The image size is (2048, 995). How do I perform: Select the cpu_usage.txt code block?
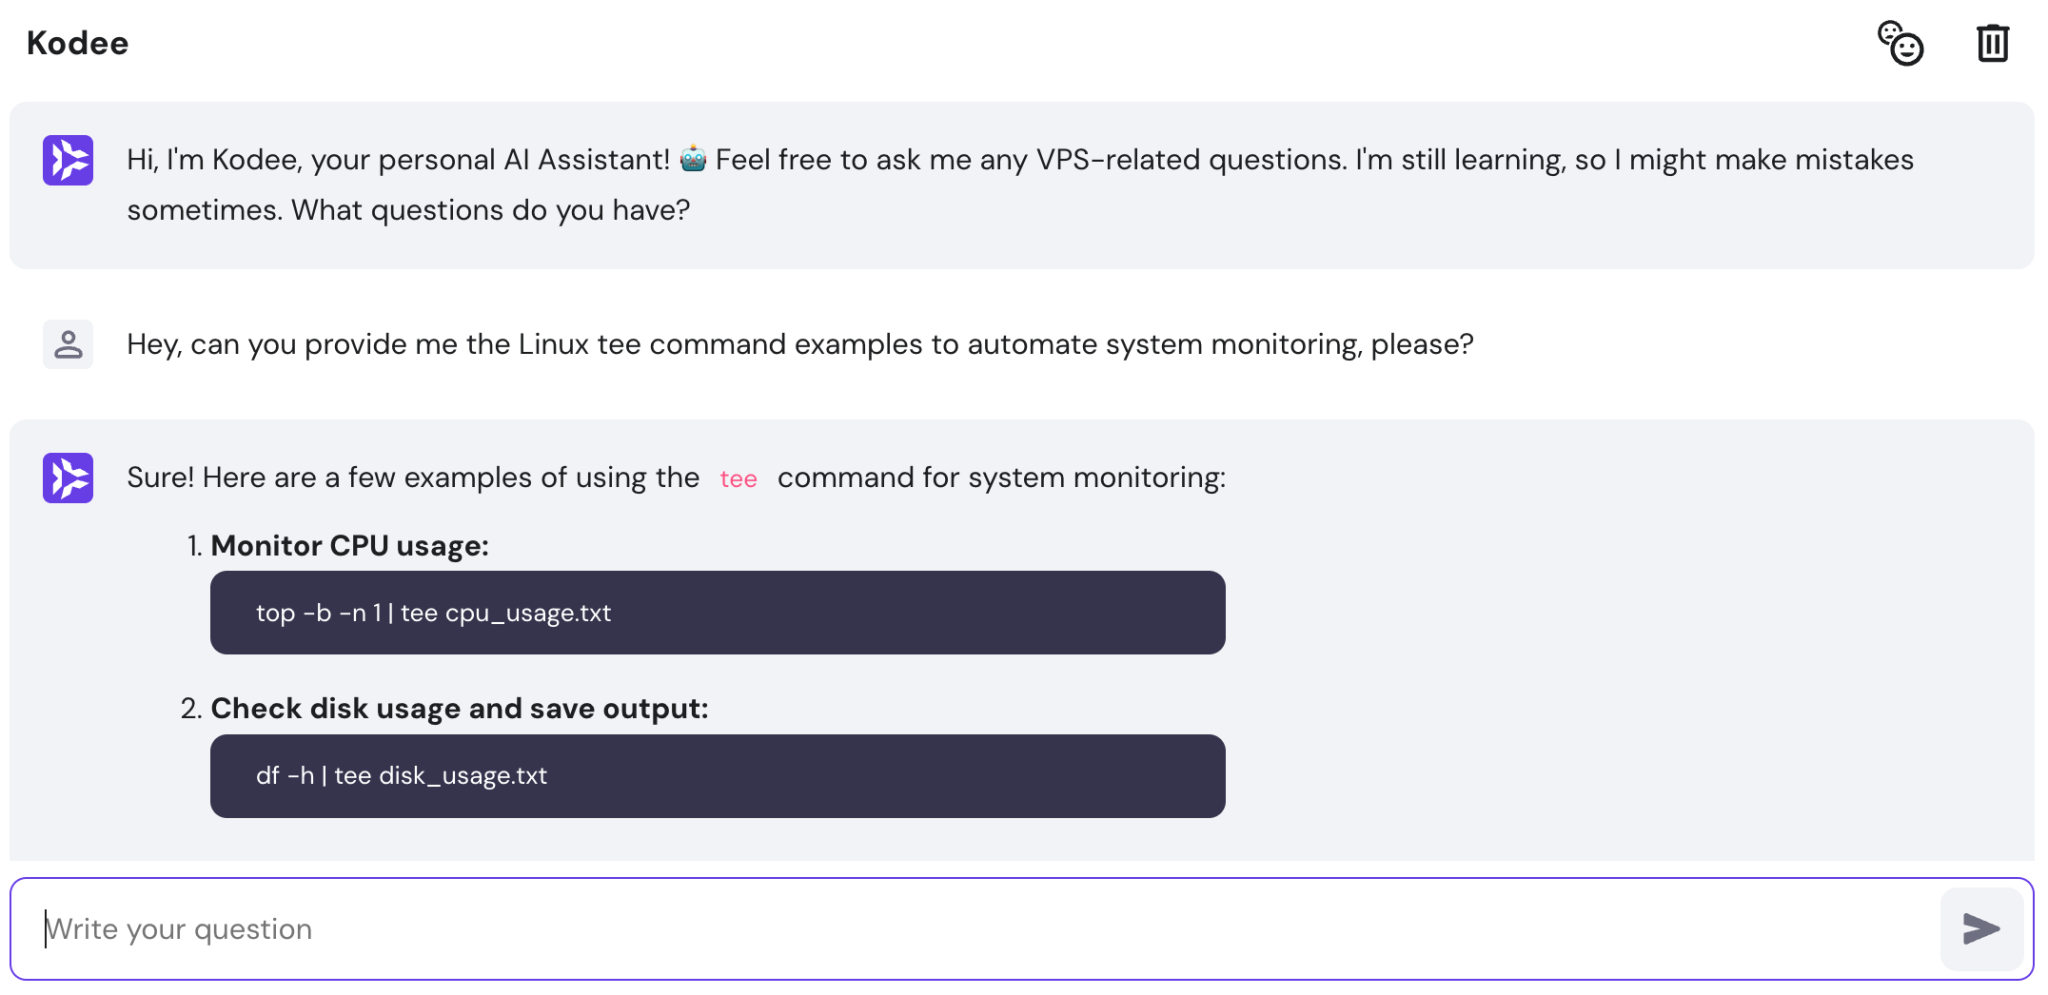click(x=717, y=612)
